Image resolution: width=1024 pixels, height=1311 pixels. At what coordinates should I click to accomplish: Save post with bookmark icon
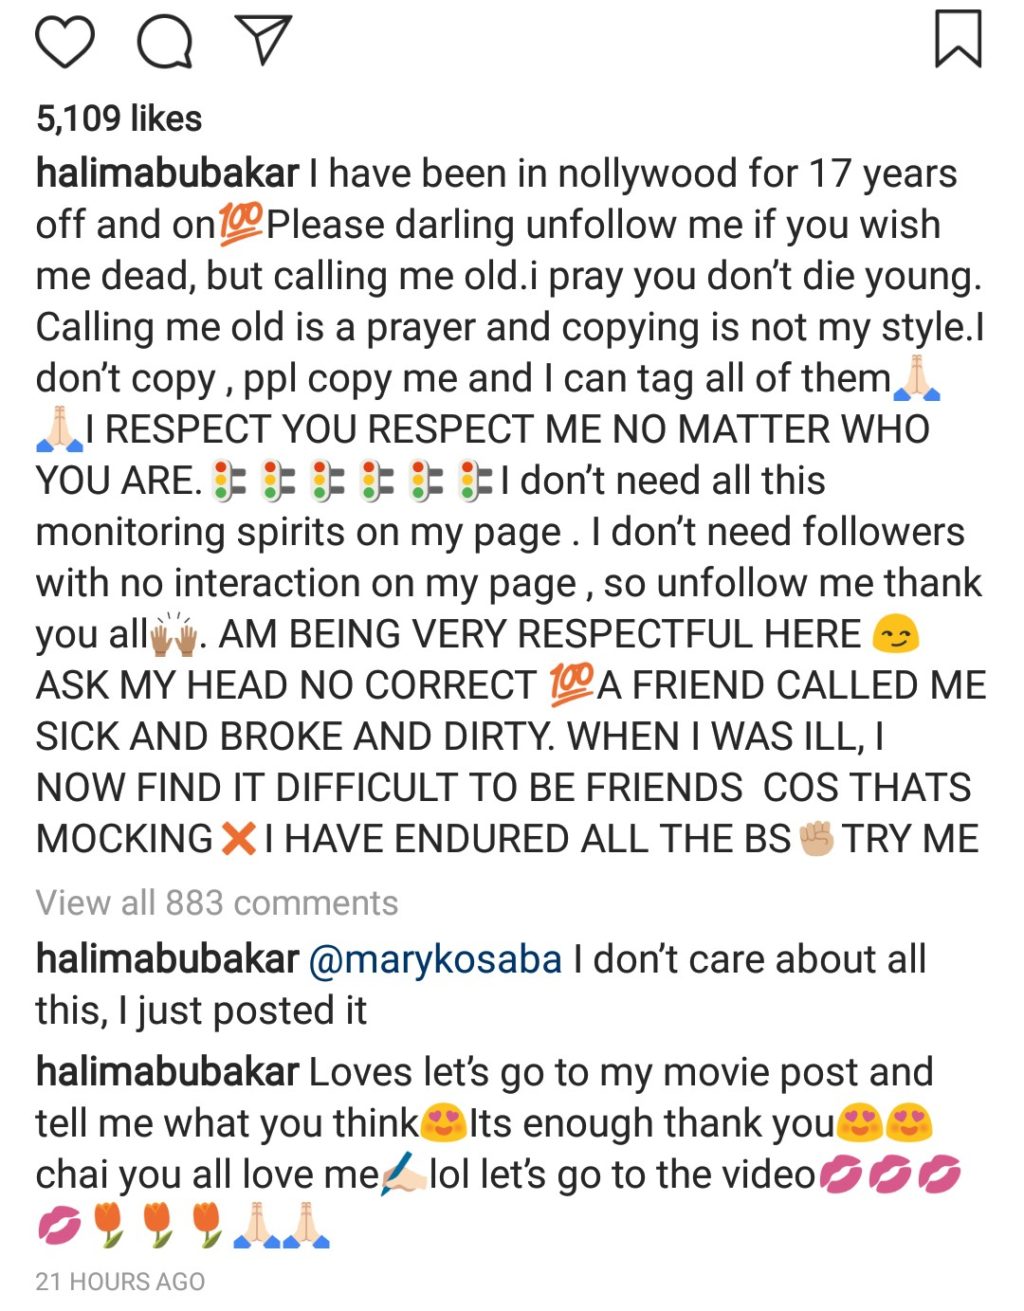point(958,39)
